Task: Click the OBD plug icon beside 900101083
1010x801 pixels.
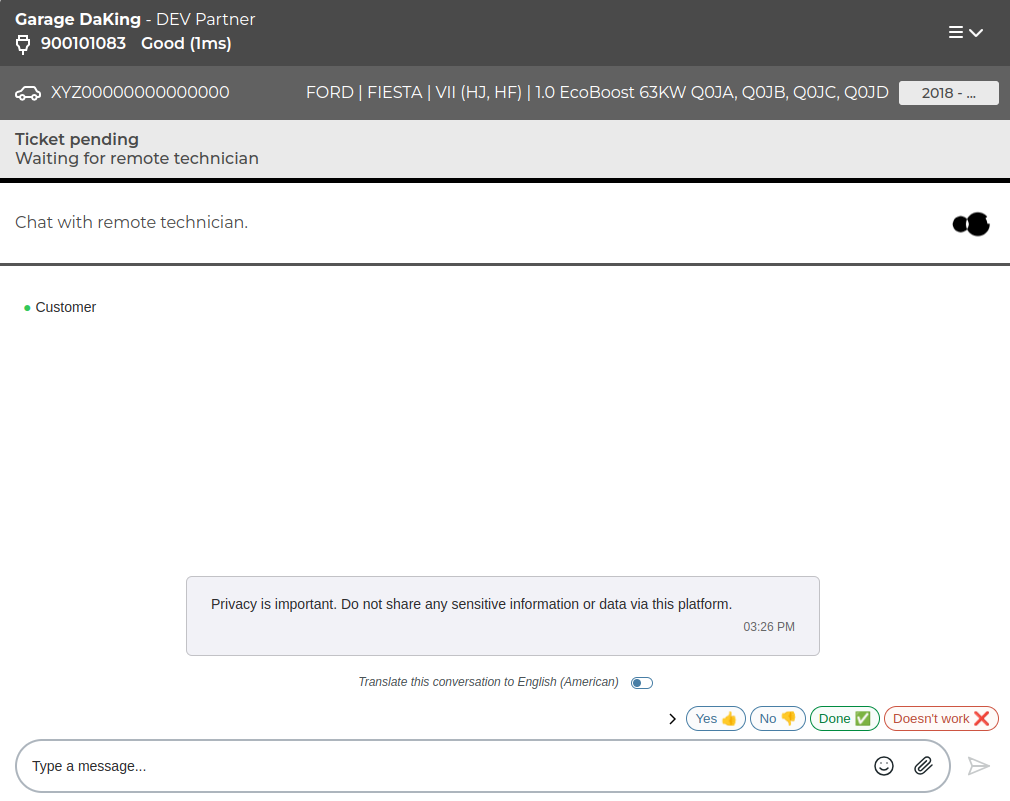Action: (22, 43)
